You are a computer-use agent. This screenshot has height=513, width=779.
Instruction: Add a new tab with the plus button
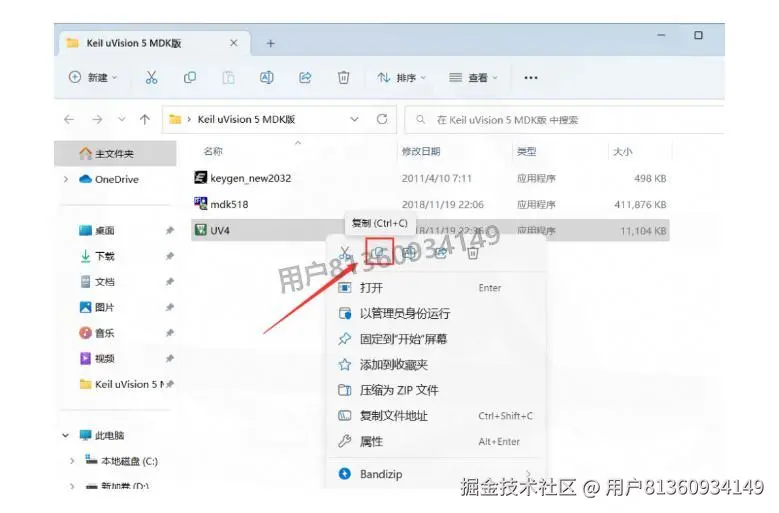pyautogui.click(x=270, y=44)
